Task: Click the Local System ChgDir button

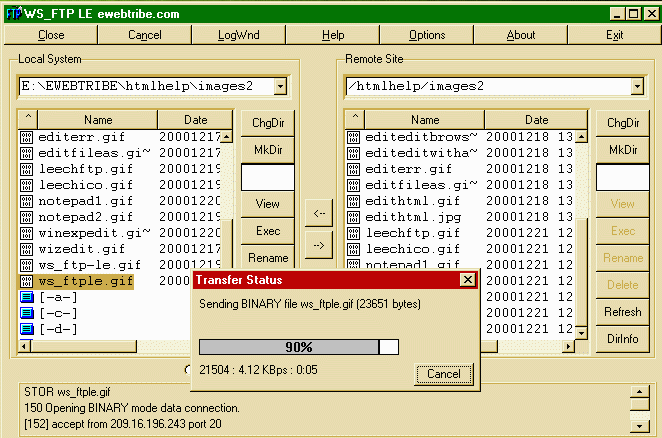Action: point(267,123)
